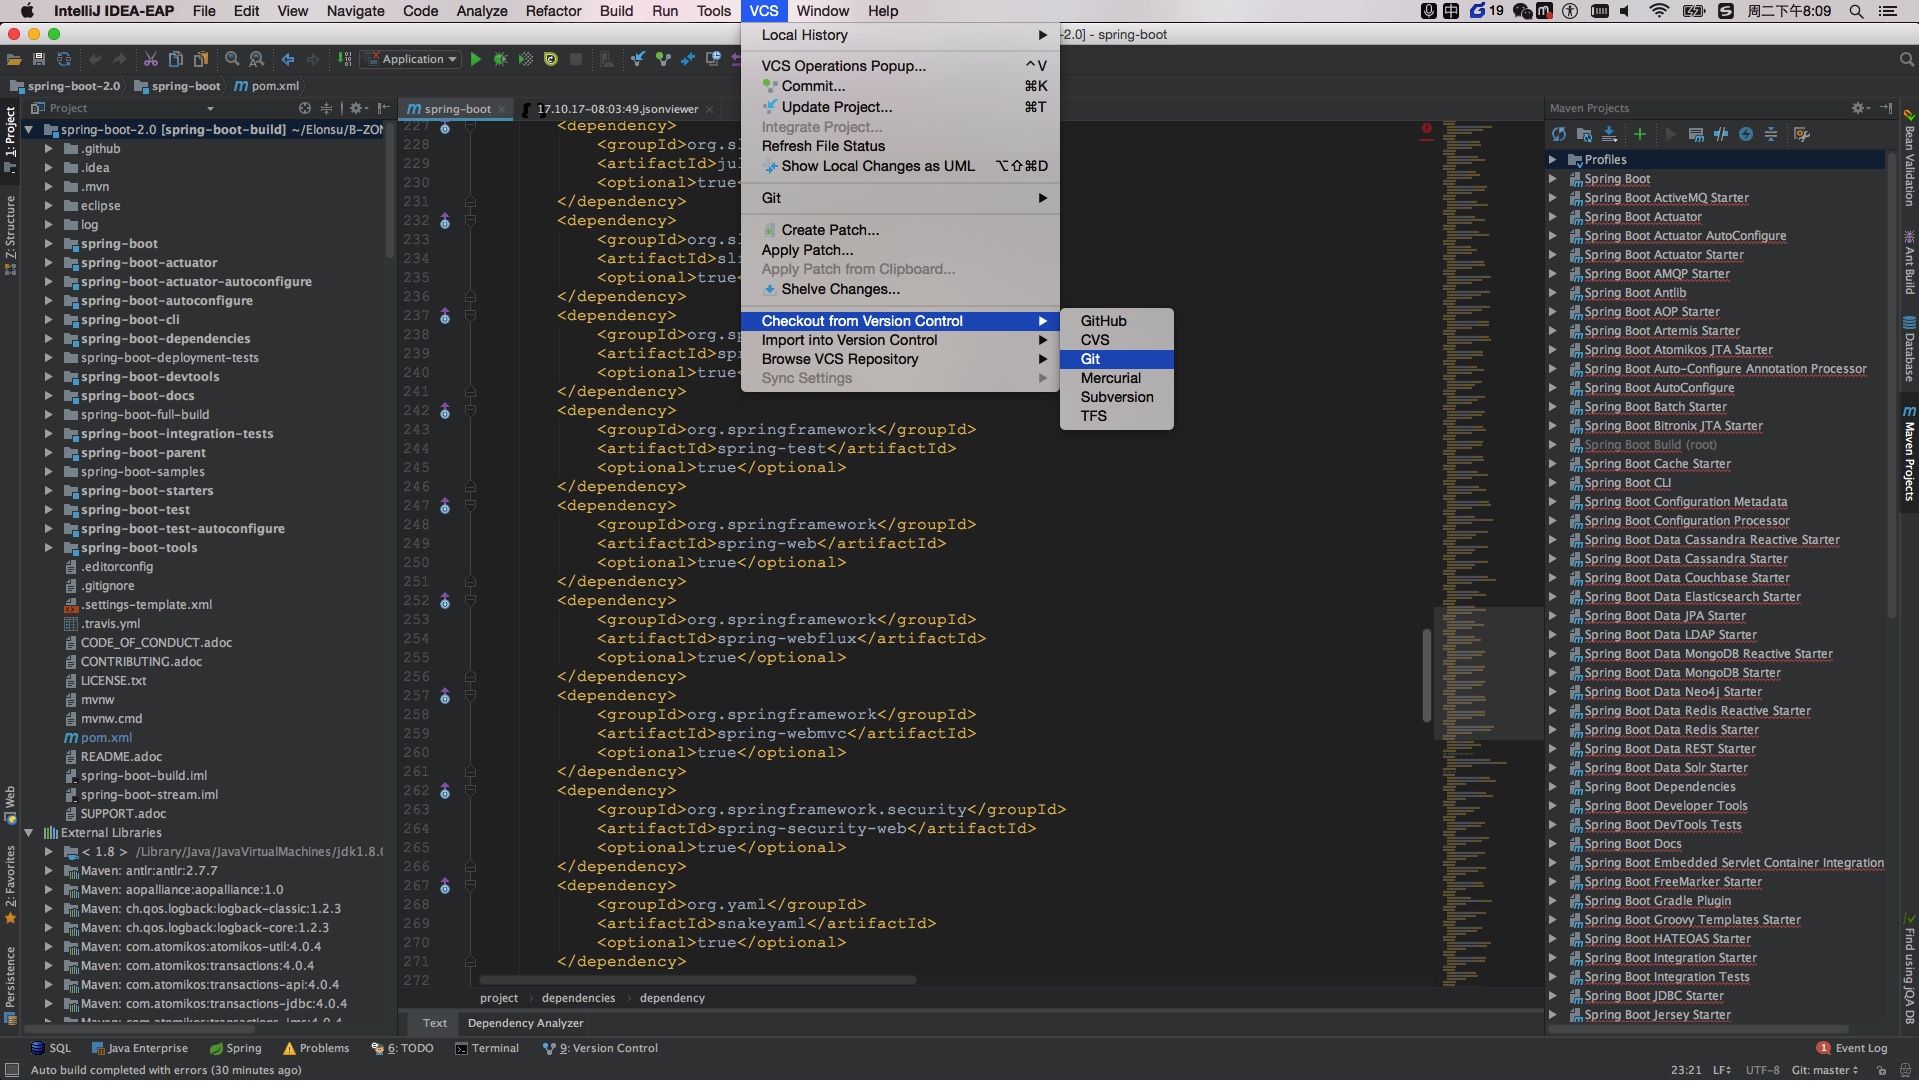Screen dimensions: 1919x1081
Task: Expand Spring Boot Actuator in Maven Projects
Action: click(1553, 217)
